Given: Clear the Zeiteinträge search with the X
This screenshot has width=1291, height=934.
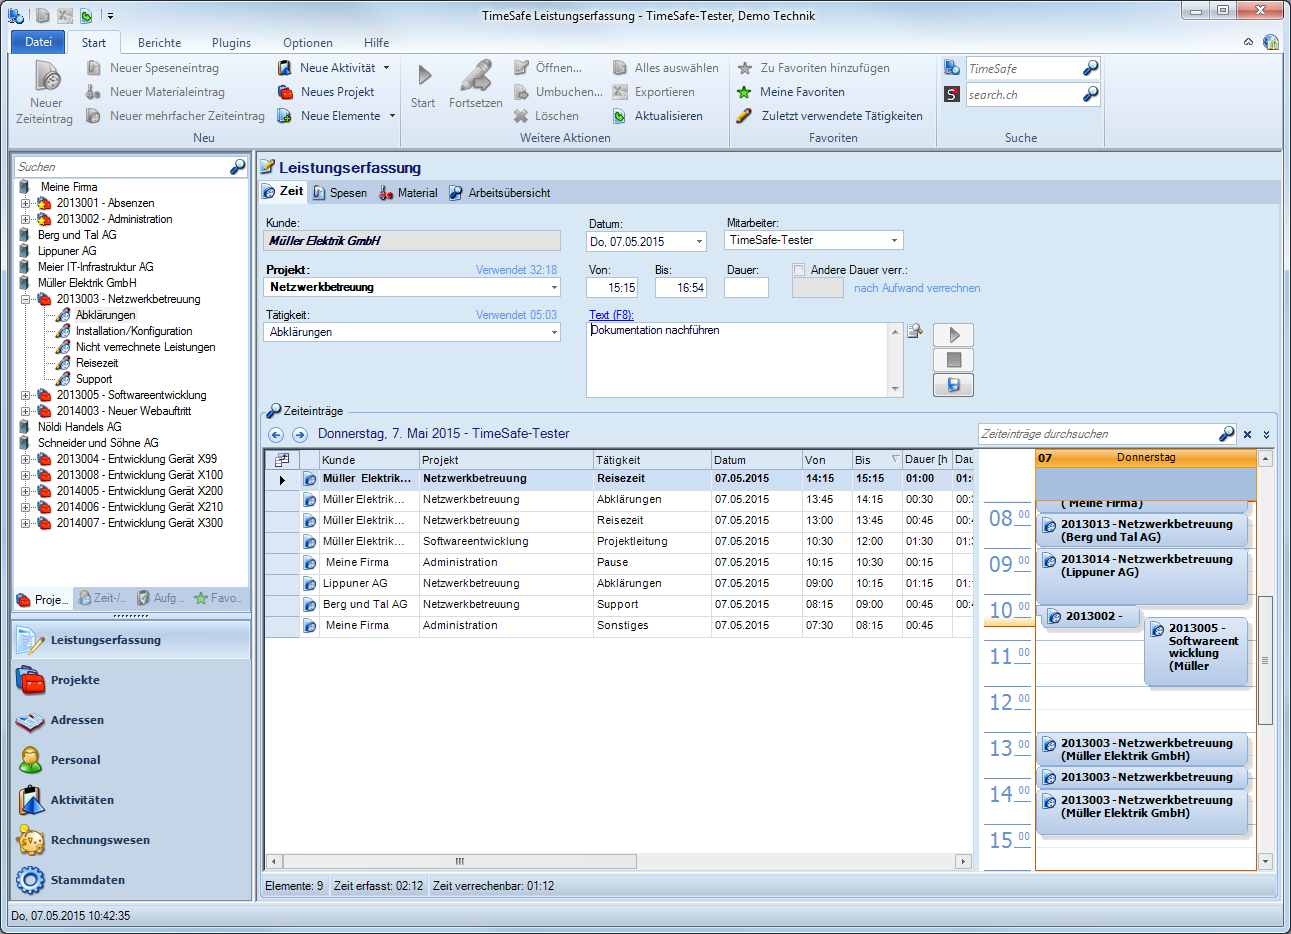Looking at the screenshot, I should point(1247,434).
